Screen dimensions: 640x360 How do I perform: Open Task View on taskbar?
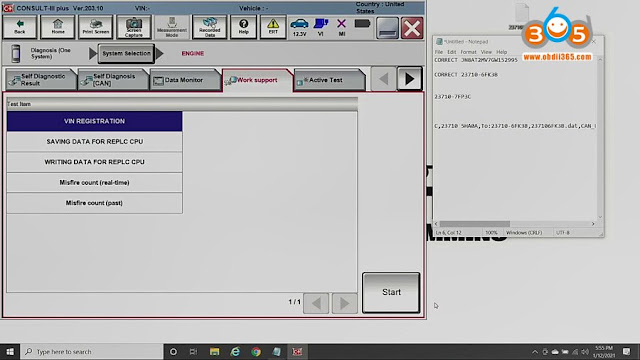tap(193, 351)
